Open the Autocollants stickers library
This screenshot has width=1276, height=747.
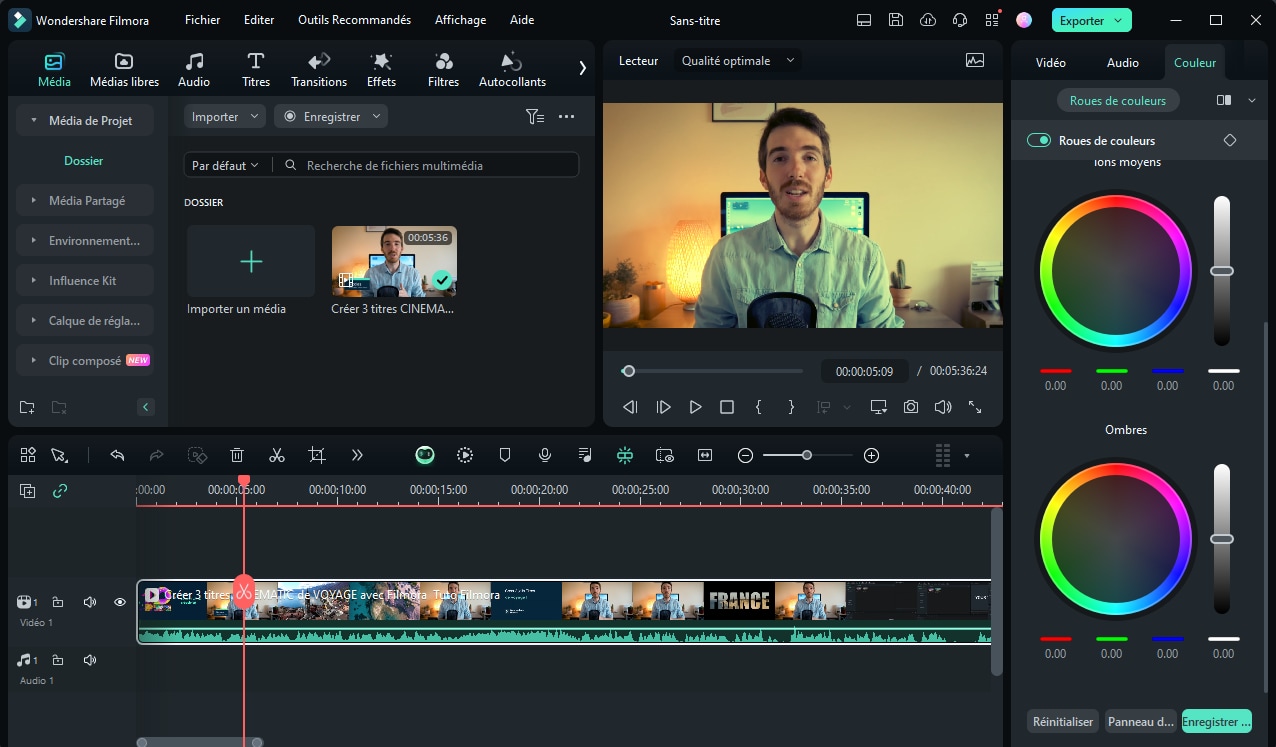click(x=512, y=70)
